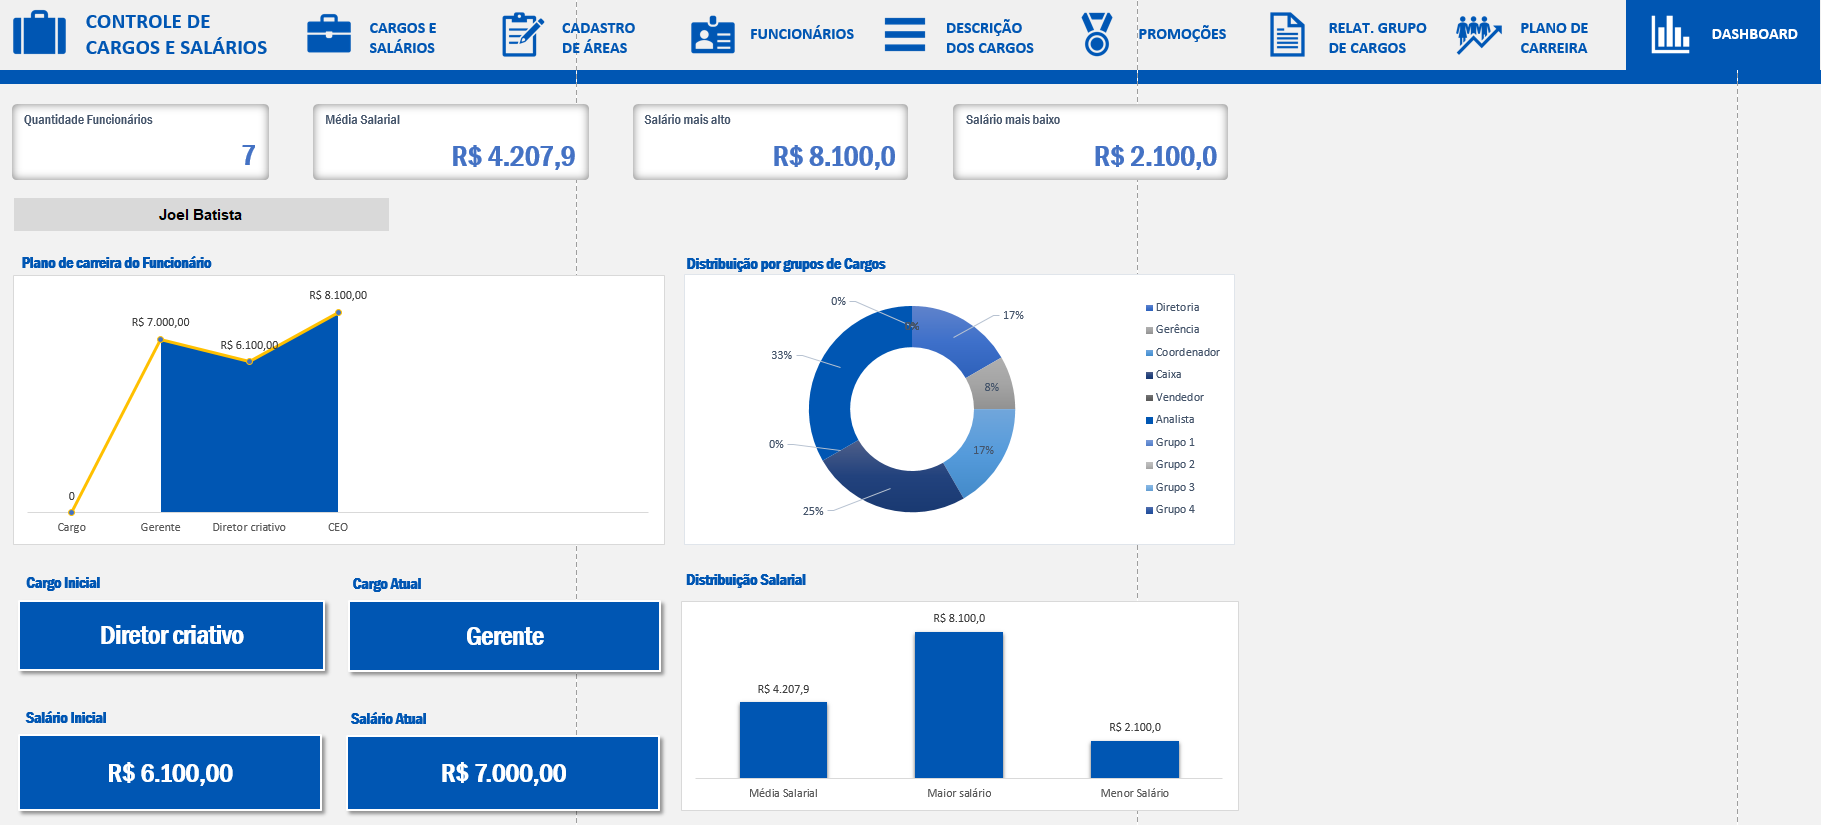Click the R$ 8.100,00 CEO data point
The height and width of the screenshot is (825, 1821).
pos(338,313)
